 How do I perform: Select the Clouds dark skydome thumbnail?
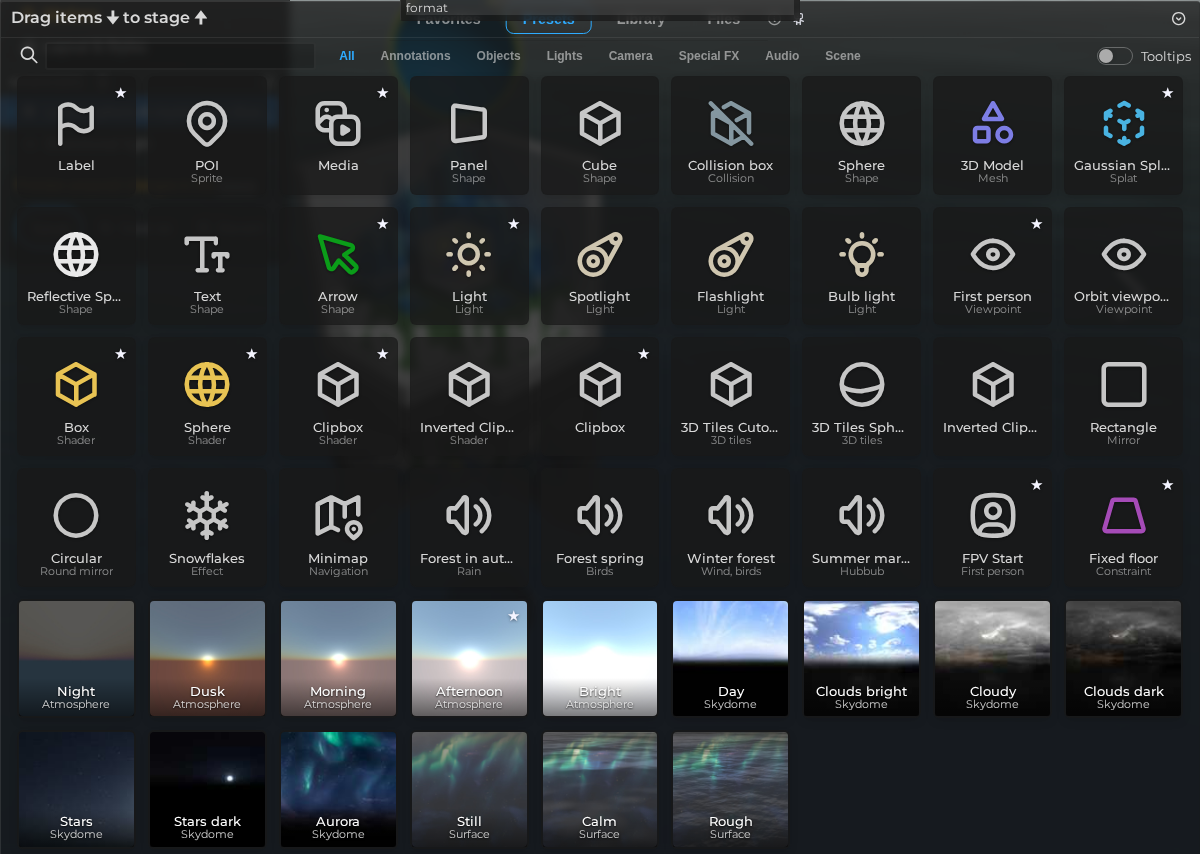pos(1124,658)
